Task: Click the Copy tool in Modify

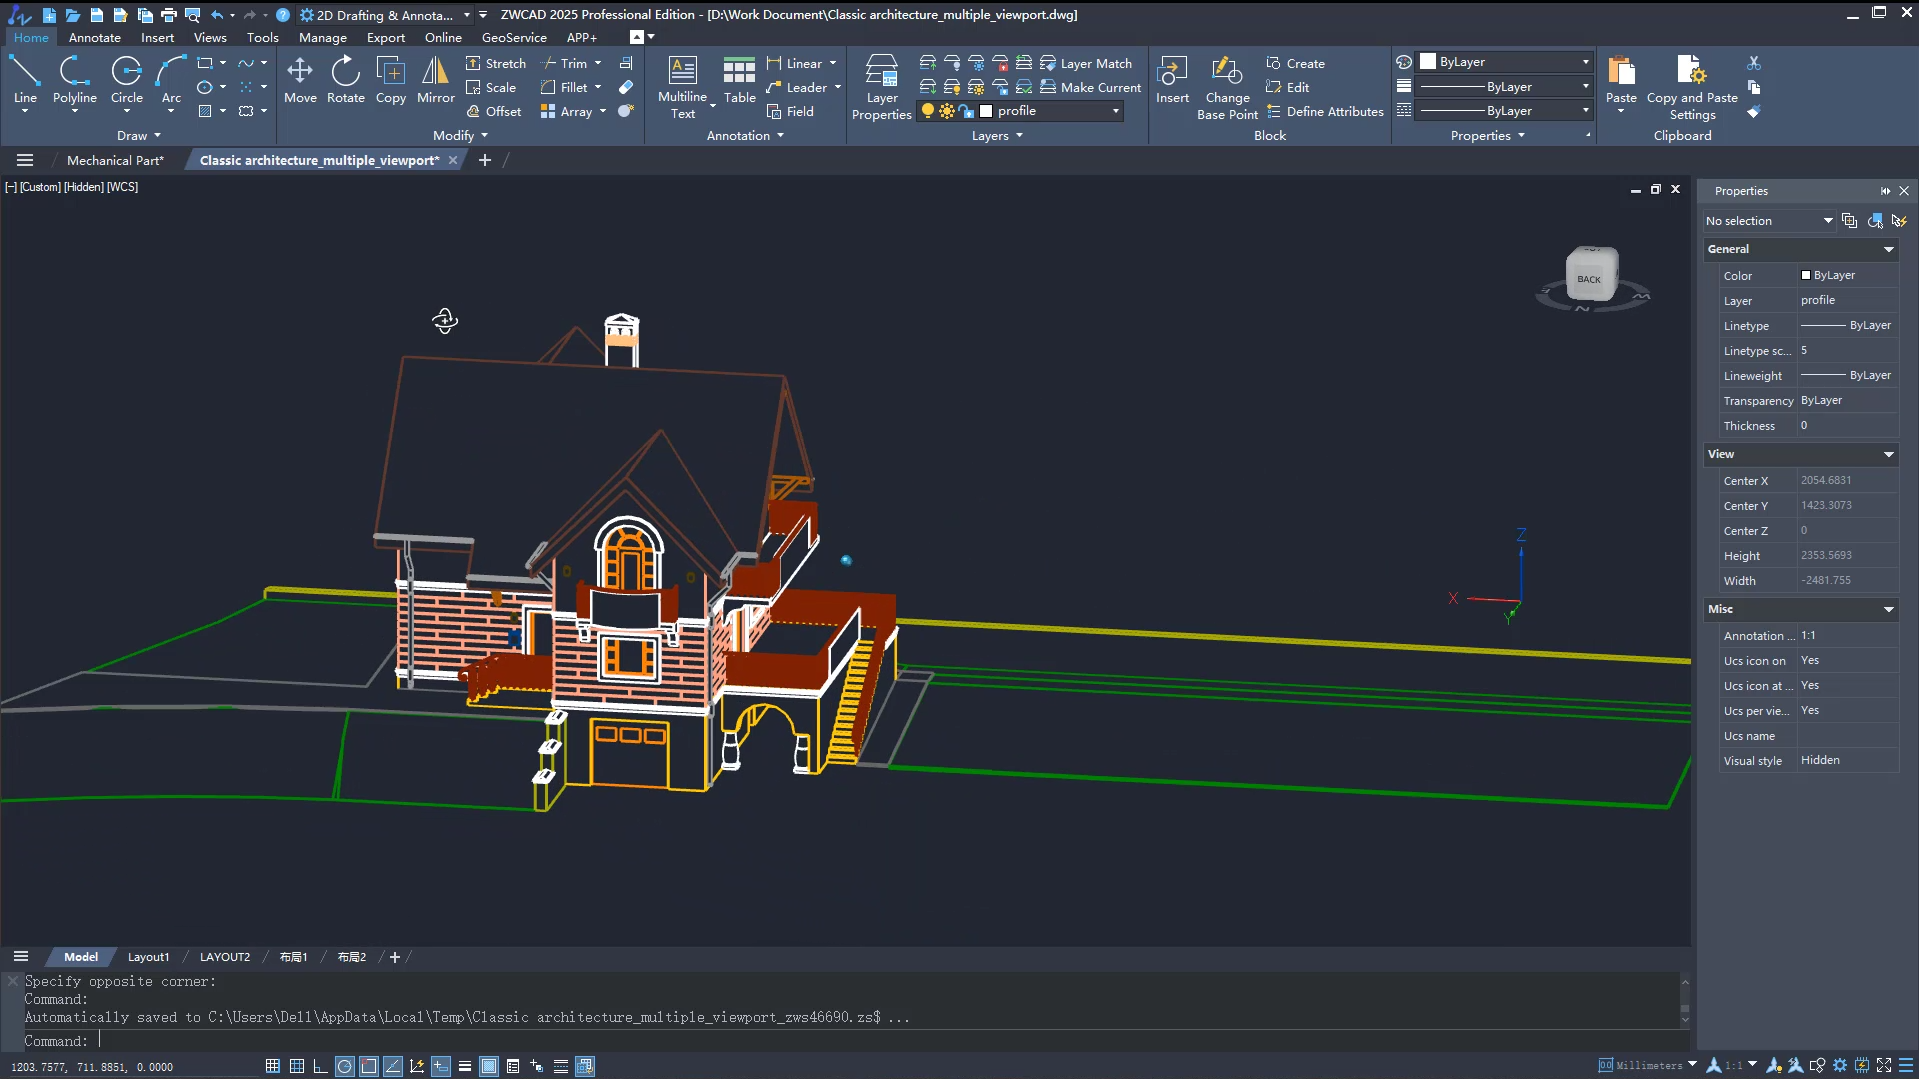Action: click(390, 80)
